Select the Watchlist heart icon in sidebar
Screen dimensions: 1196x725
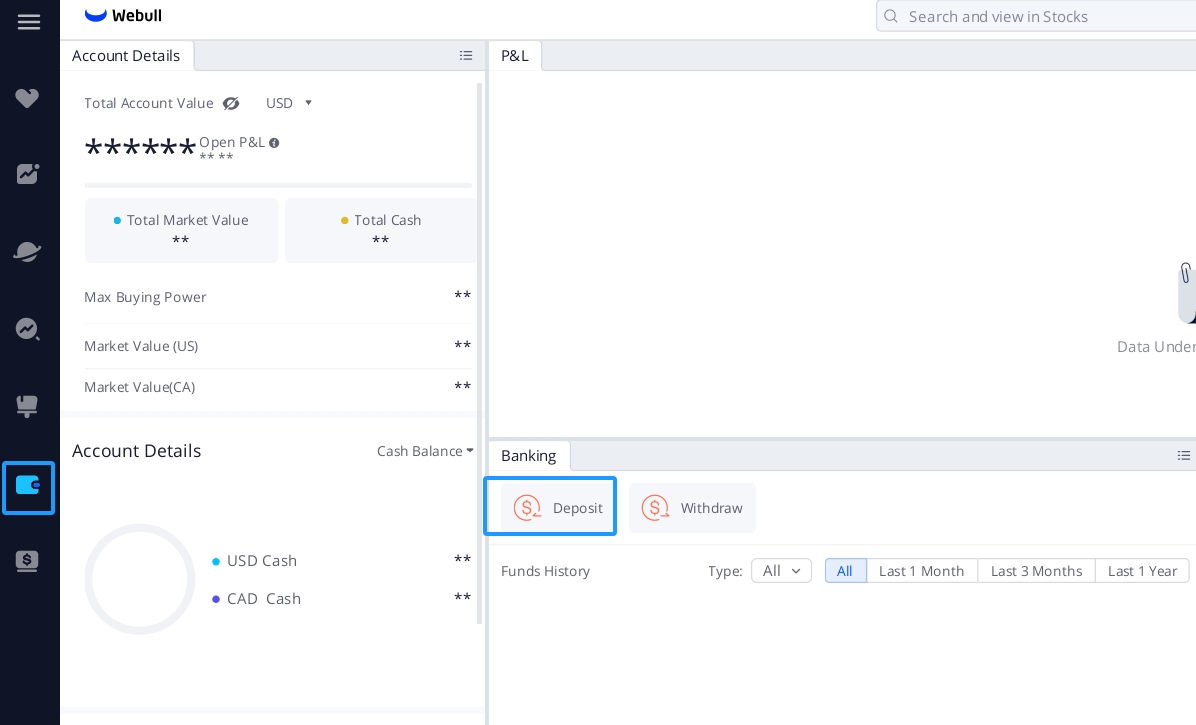click(x=28, y=98)
